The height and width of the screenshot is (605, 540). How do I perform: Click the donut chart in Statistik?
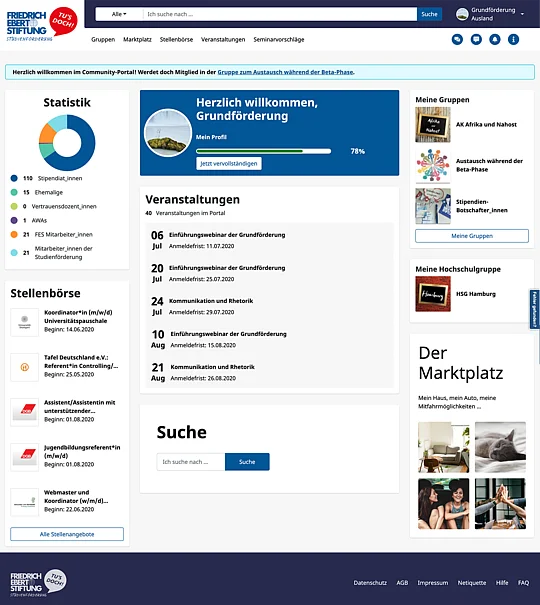67,143
